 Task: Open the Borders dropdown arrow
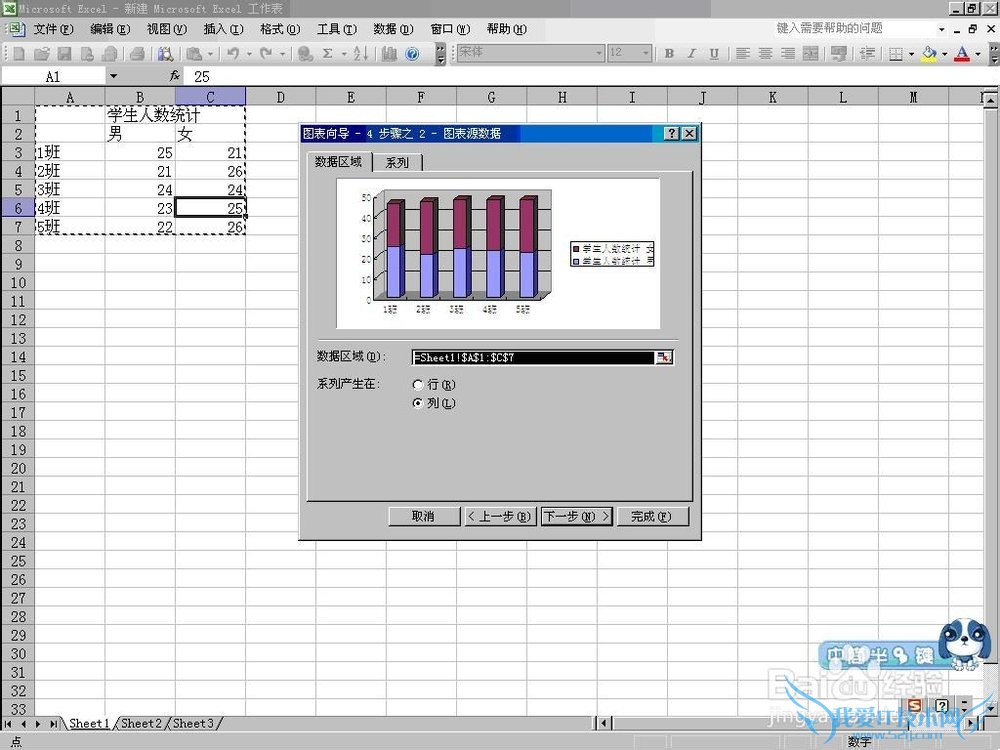coord(911,54)
